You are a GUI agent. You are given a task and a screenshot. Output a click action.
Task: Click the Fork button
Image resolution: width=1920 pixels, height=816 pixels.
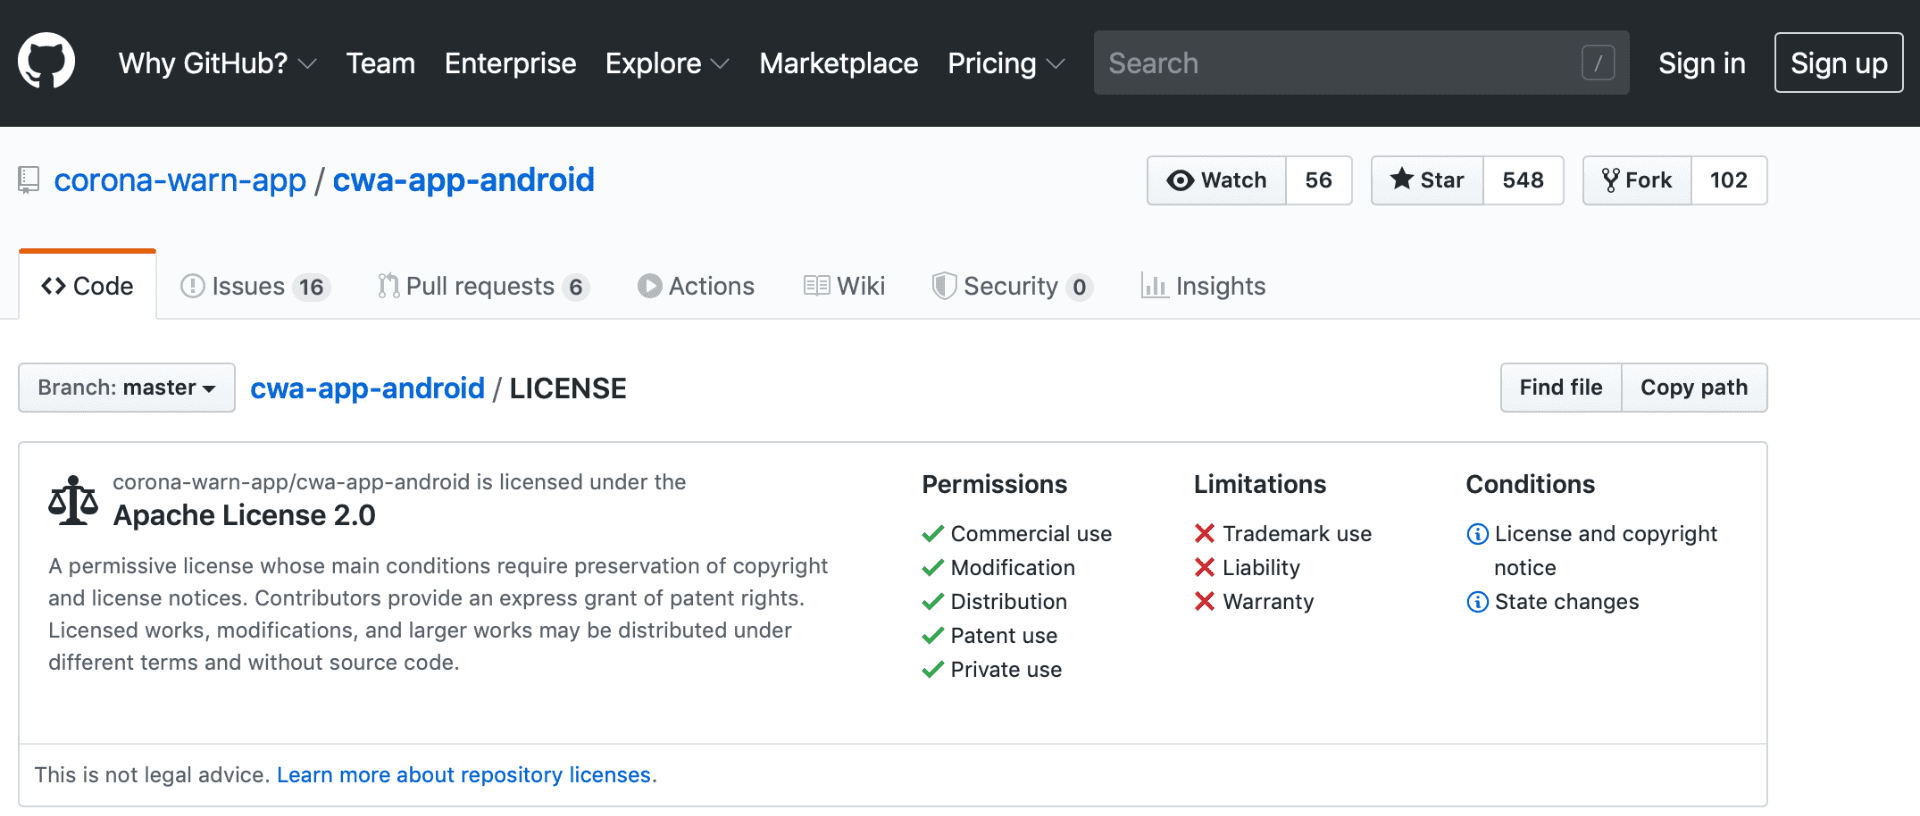point(1637,180)
